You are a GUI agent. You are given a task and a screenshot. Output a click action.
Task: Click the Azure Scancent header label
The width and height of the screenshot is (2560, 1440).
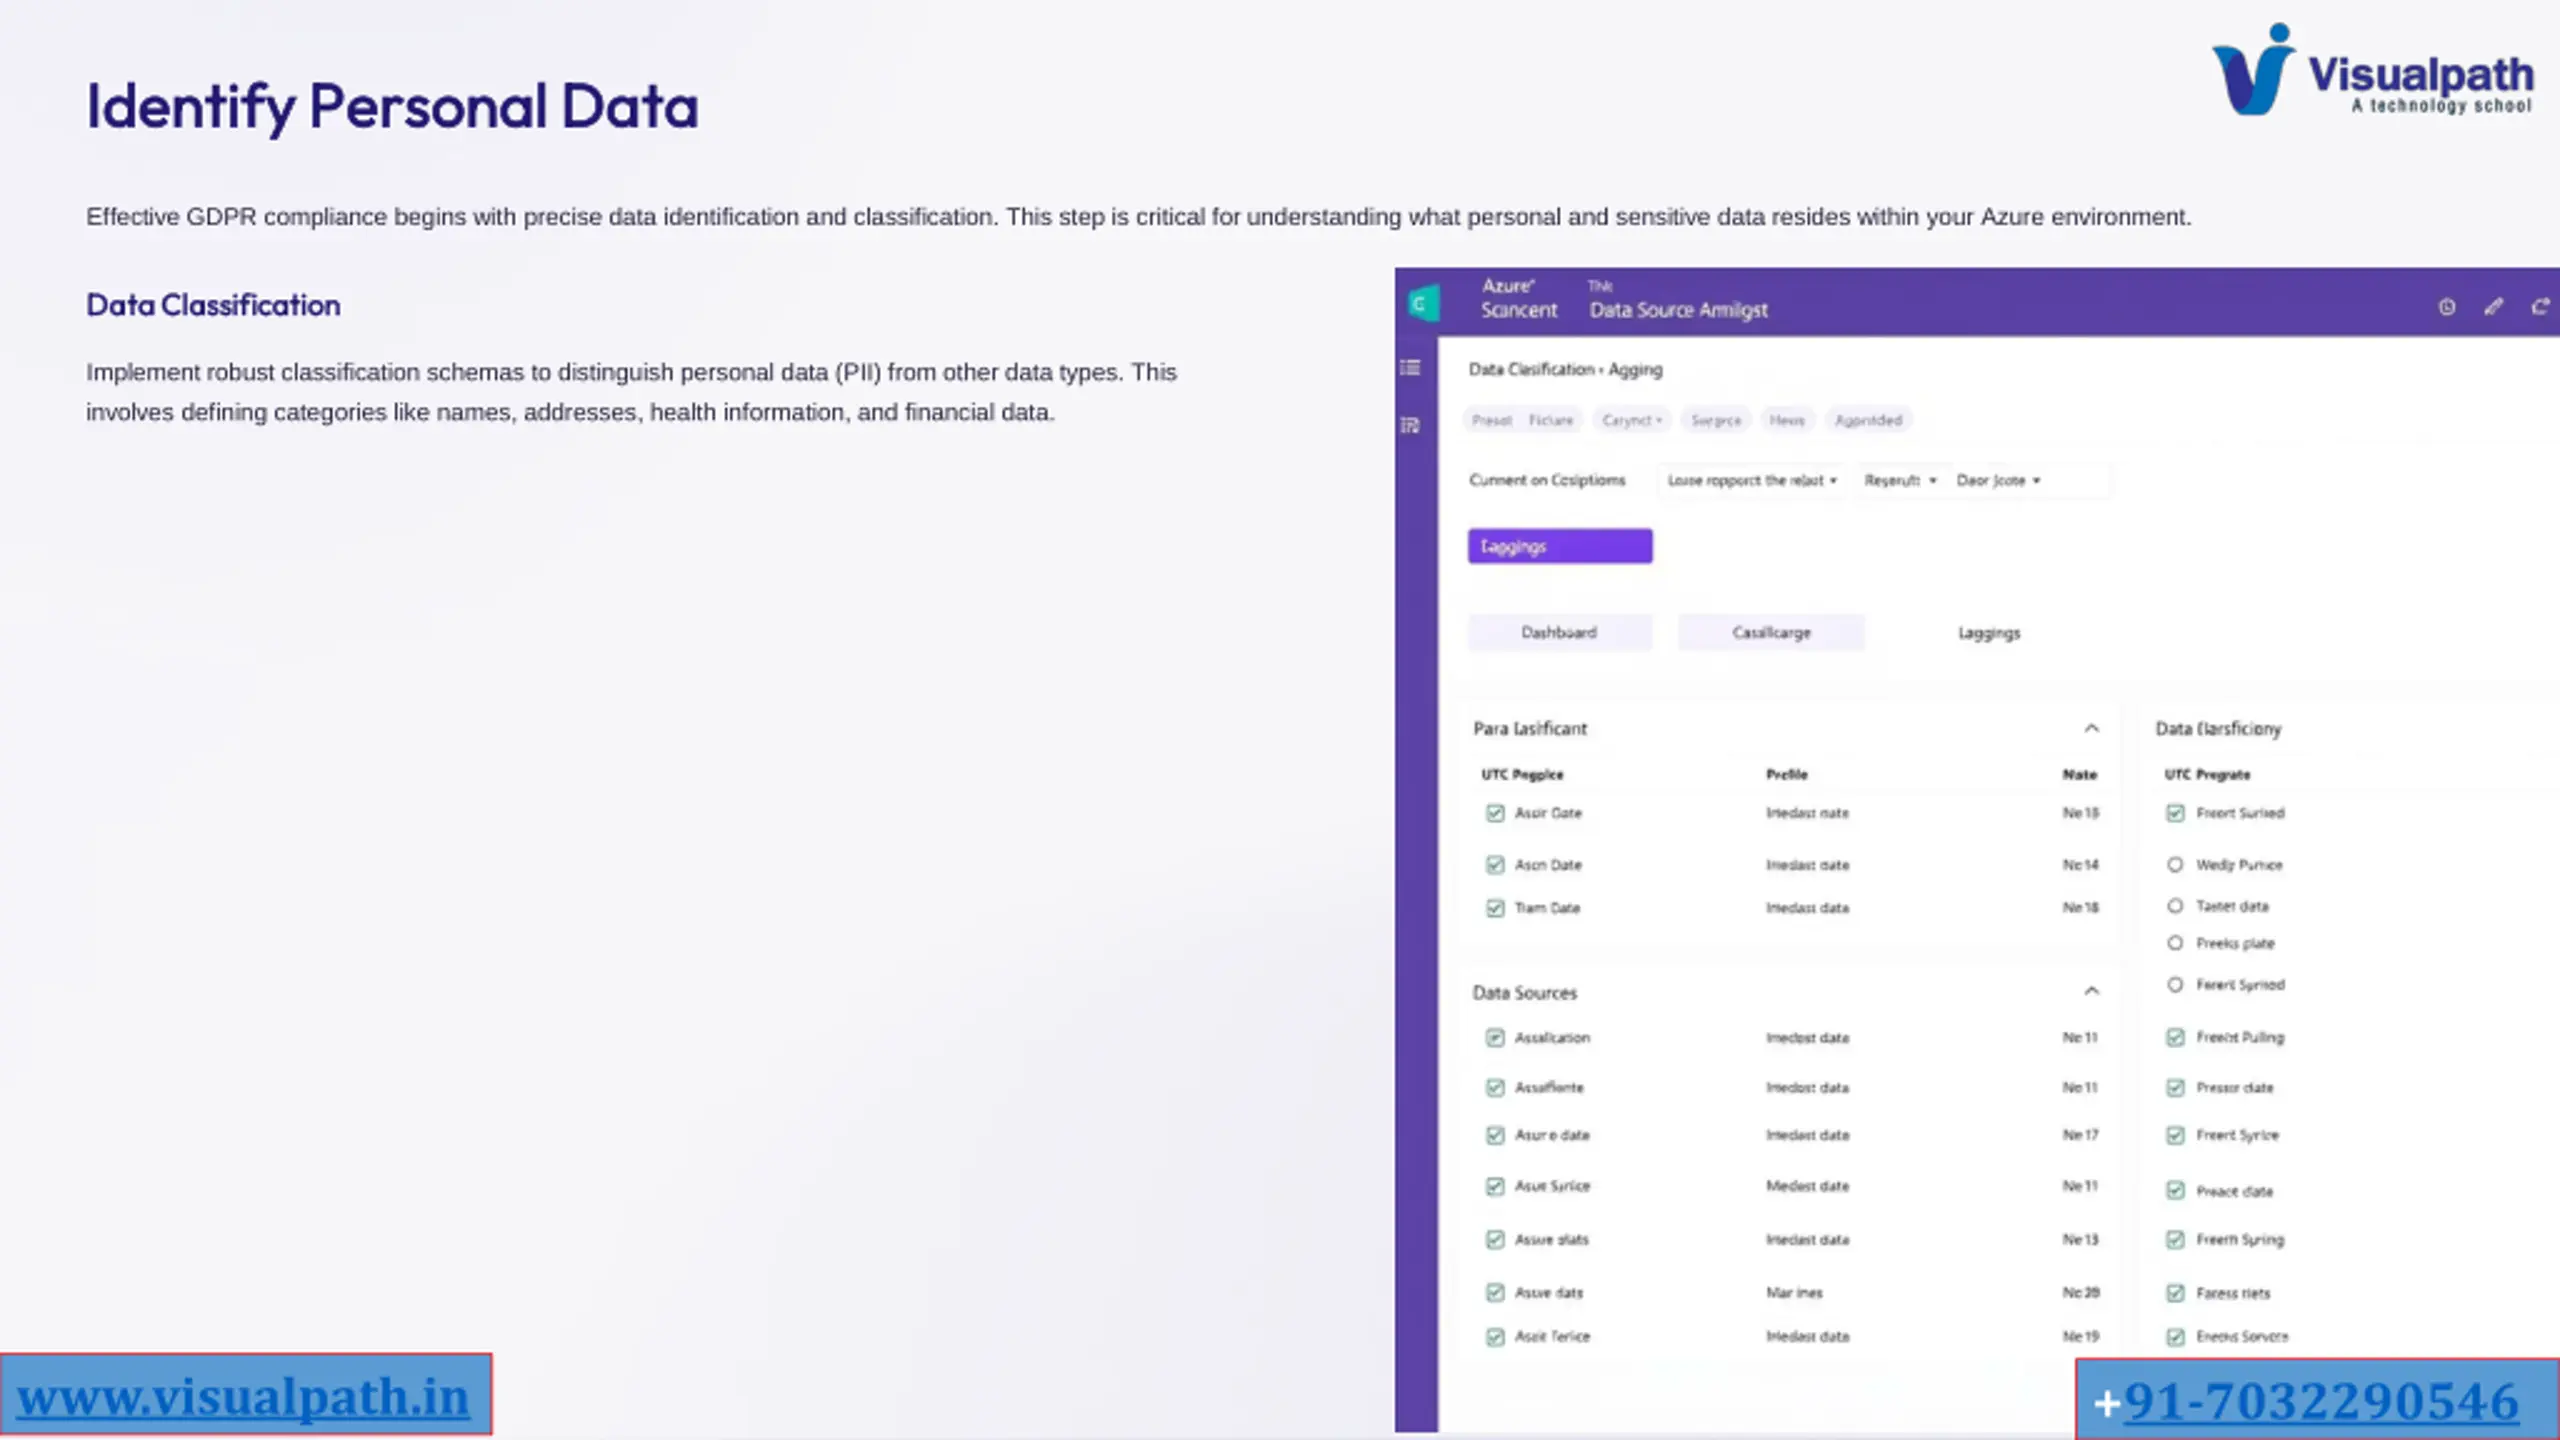1518,299
